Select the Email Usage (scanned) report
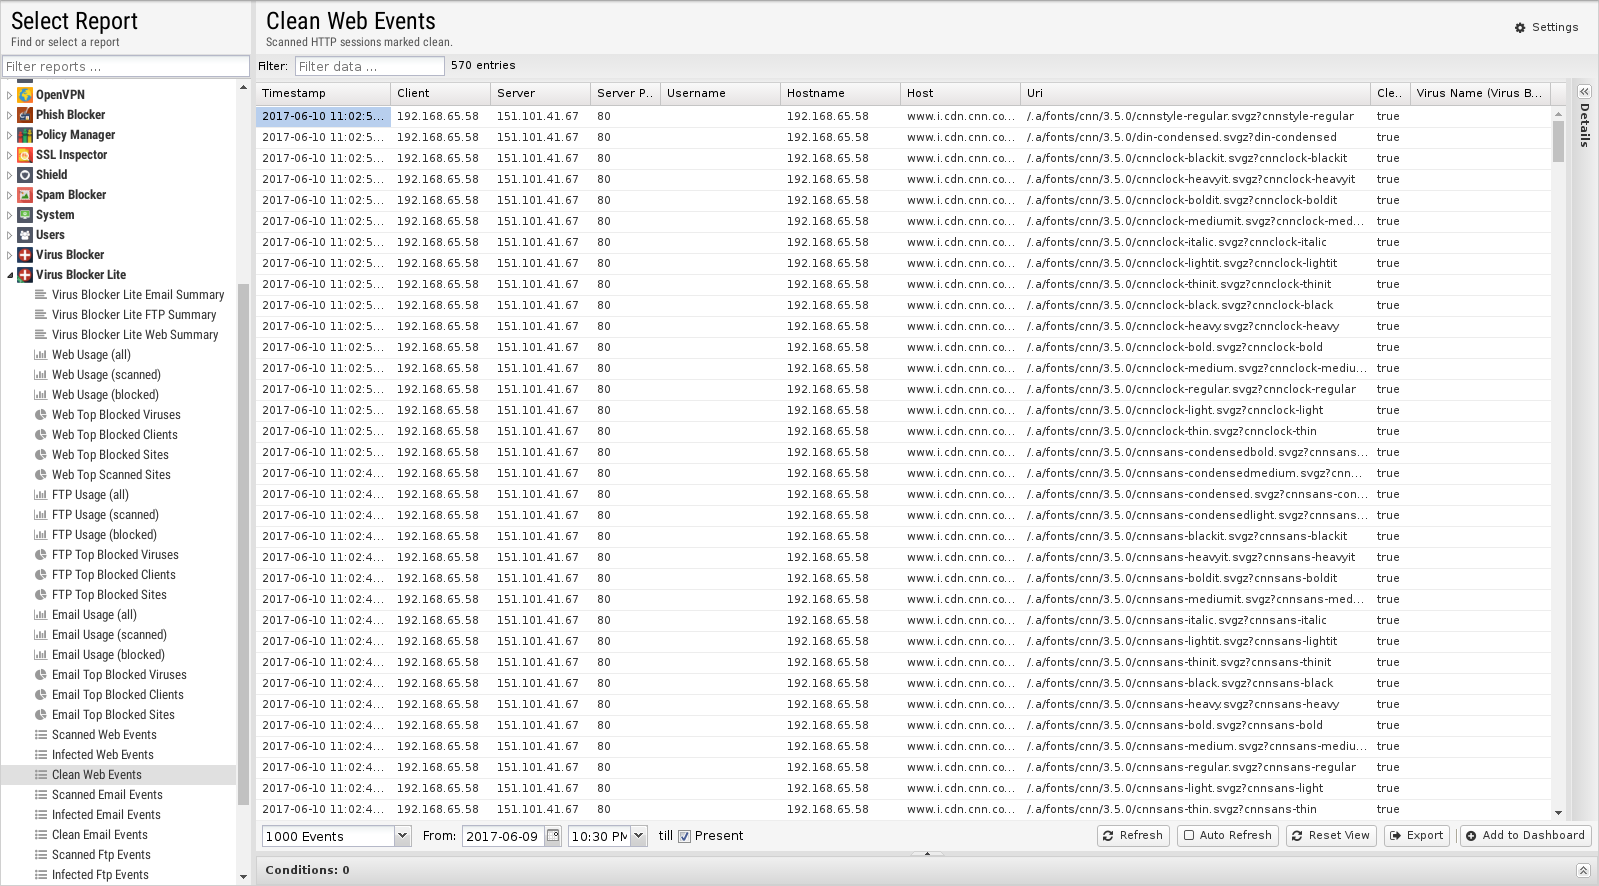Screen dimensions: 1599x886 pos(109,635)
